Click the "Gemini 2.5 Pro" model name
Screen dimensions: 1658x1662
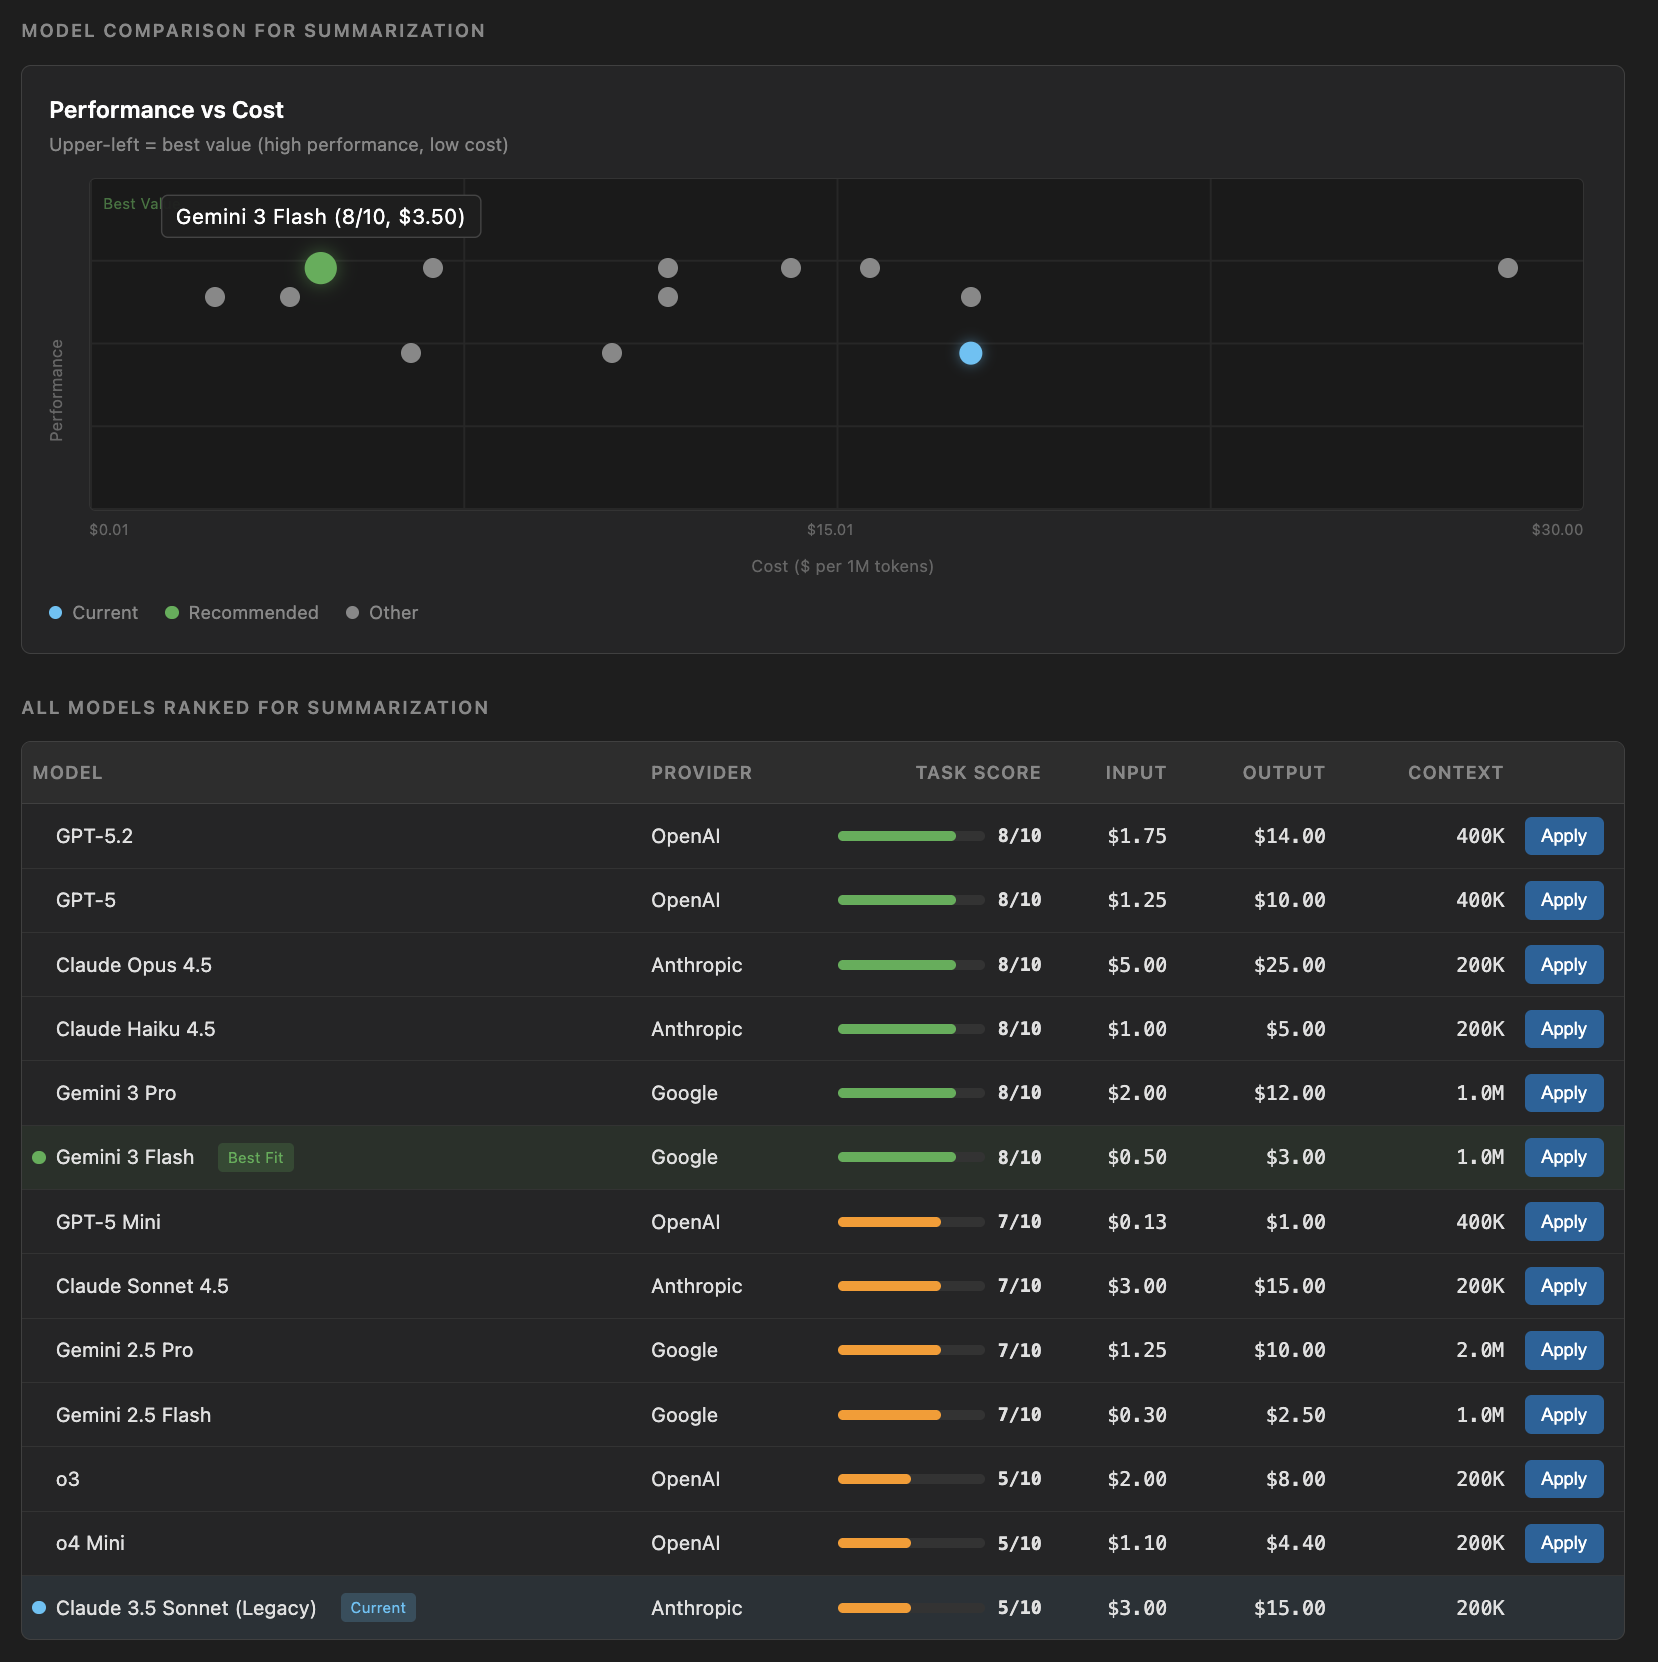pyautogui.click(x=124, y=1350)
